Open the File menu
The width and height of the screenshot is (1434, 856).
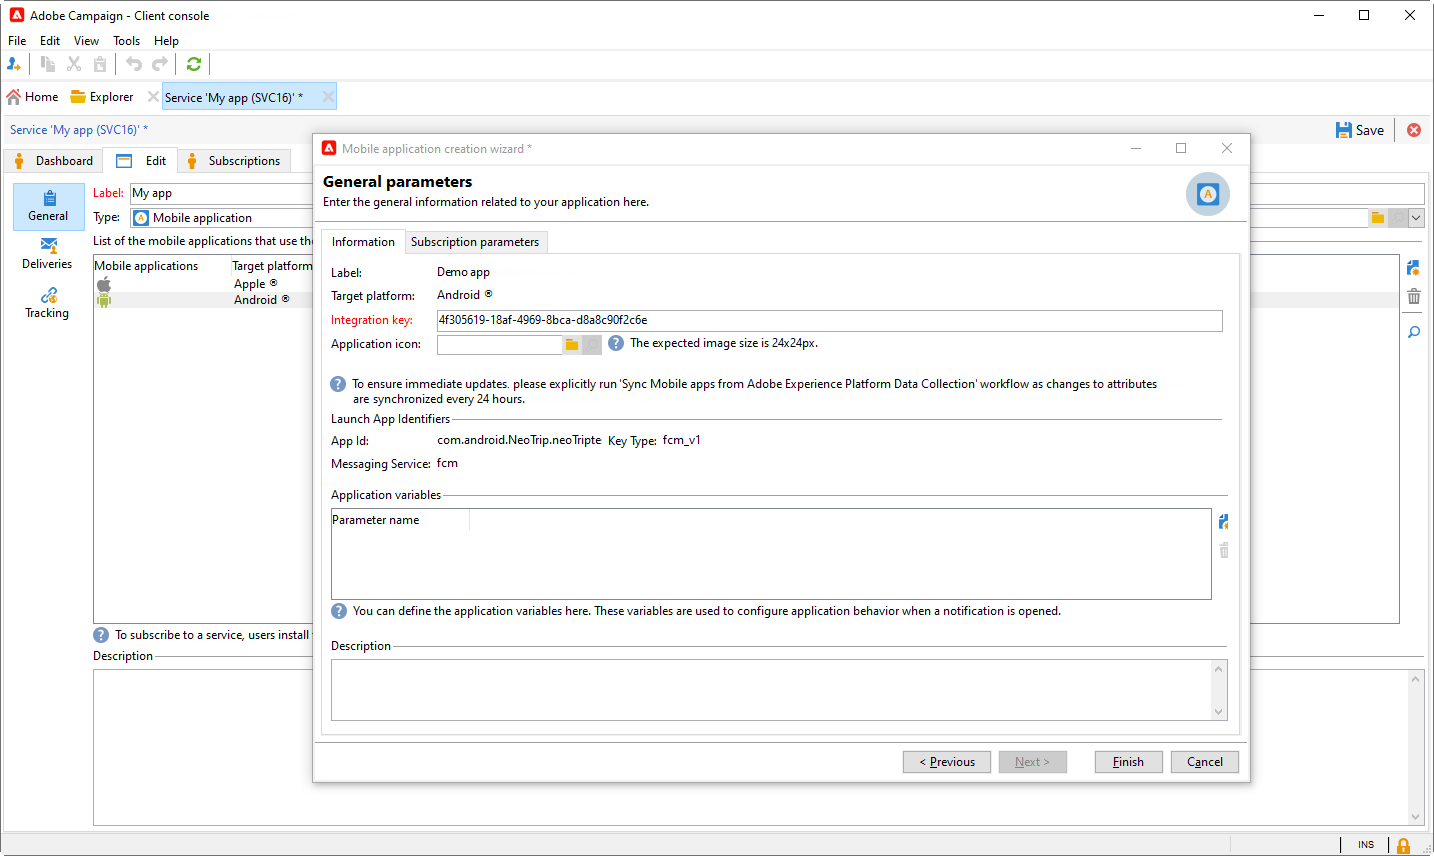point(17,41)
